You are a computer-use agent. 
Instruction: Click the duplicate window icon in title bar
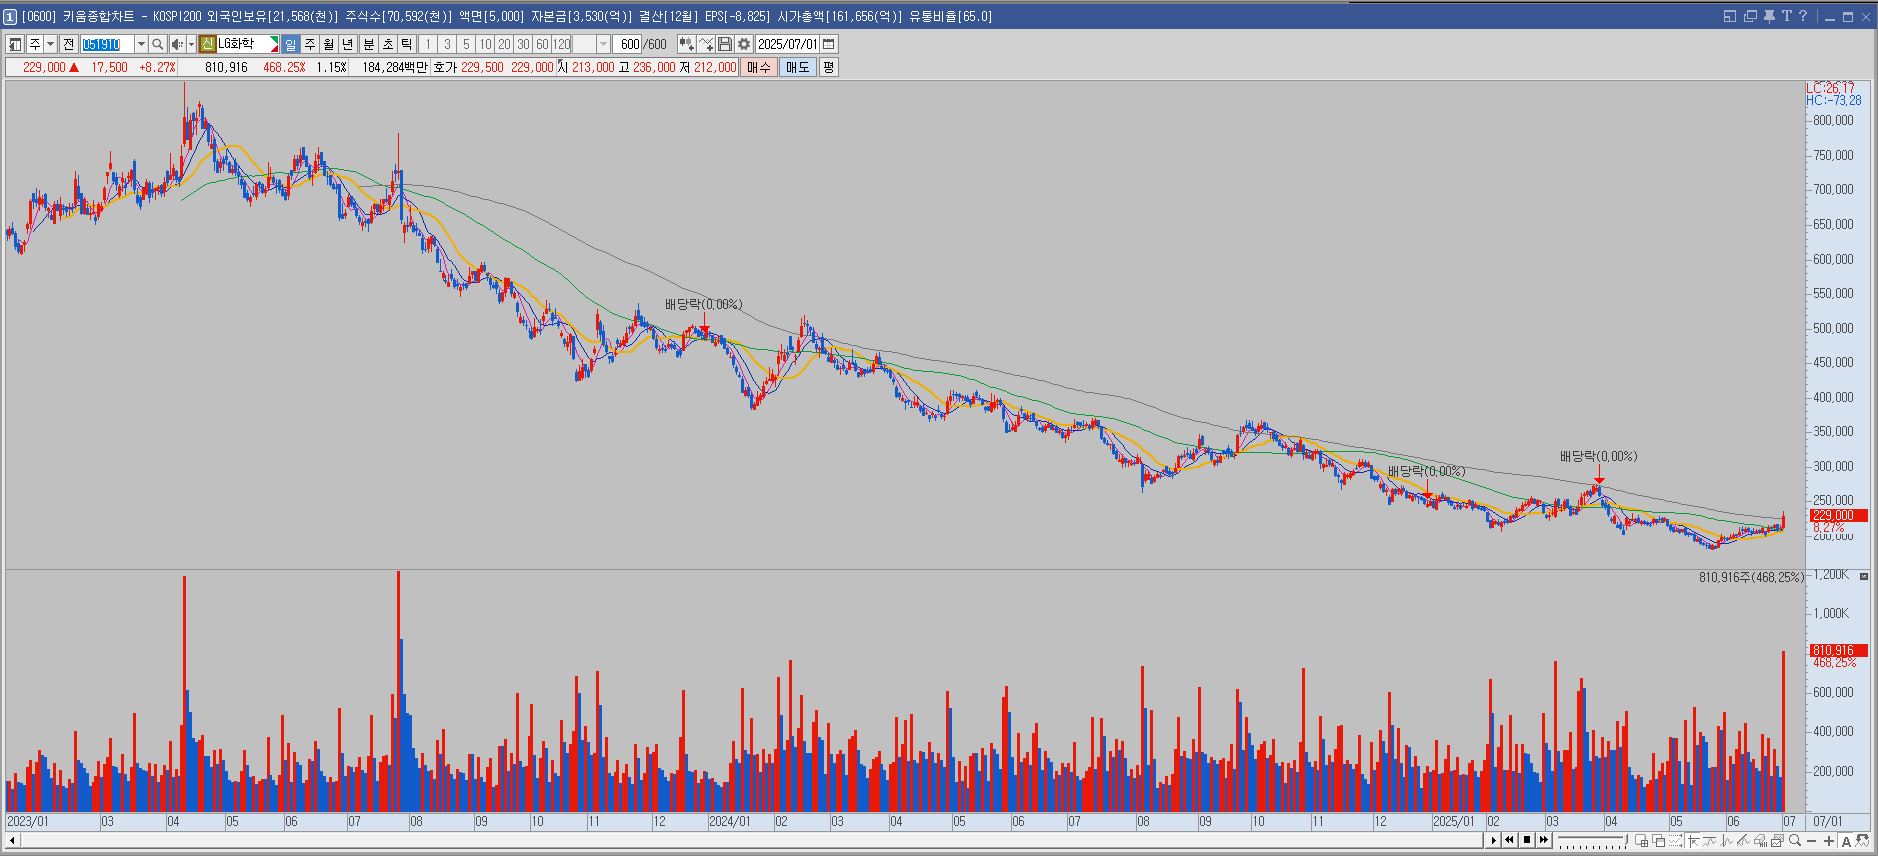click(x=1750, y=16)
